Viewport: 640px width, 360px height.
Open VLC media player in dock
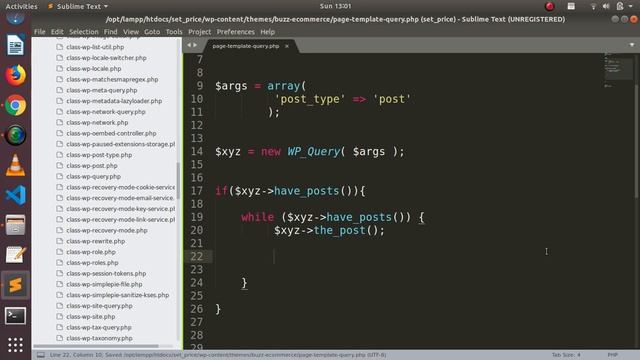click(16, 165)
